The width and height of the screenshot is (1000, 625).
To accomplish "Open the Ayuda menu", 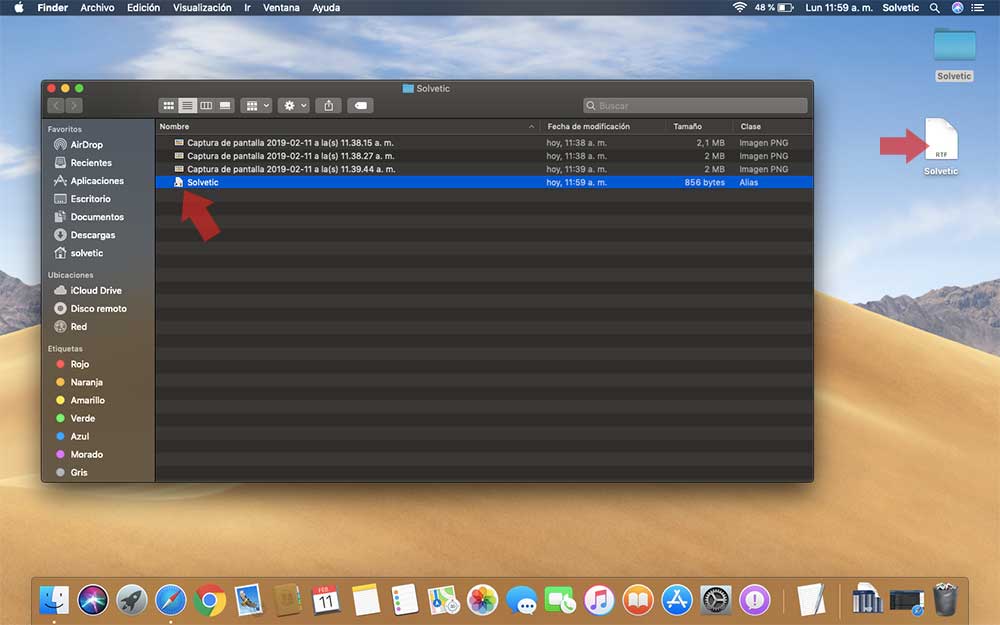I will (326, 8).
